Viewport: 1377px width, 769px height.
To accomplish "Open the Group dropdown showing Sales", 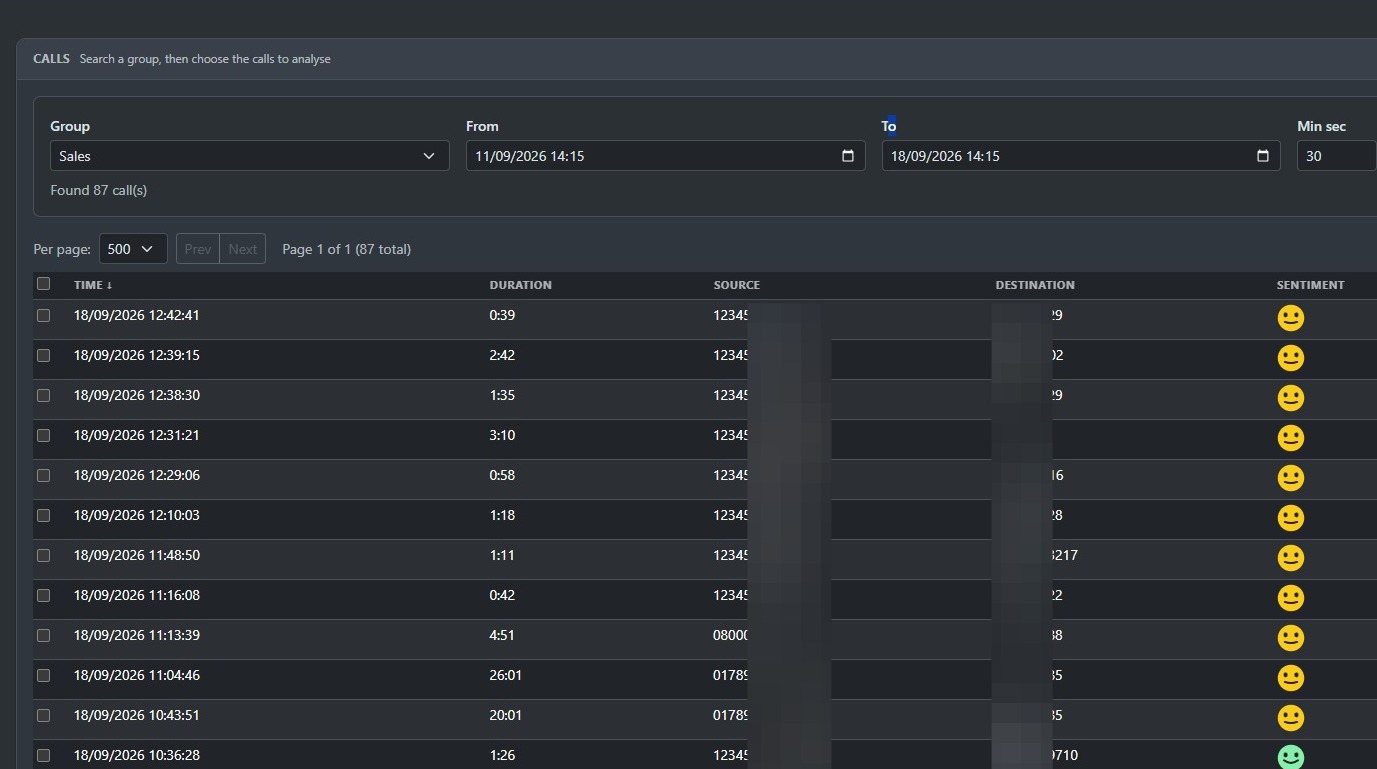I will [250, 156].
